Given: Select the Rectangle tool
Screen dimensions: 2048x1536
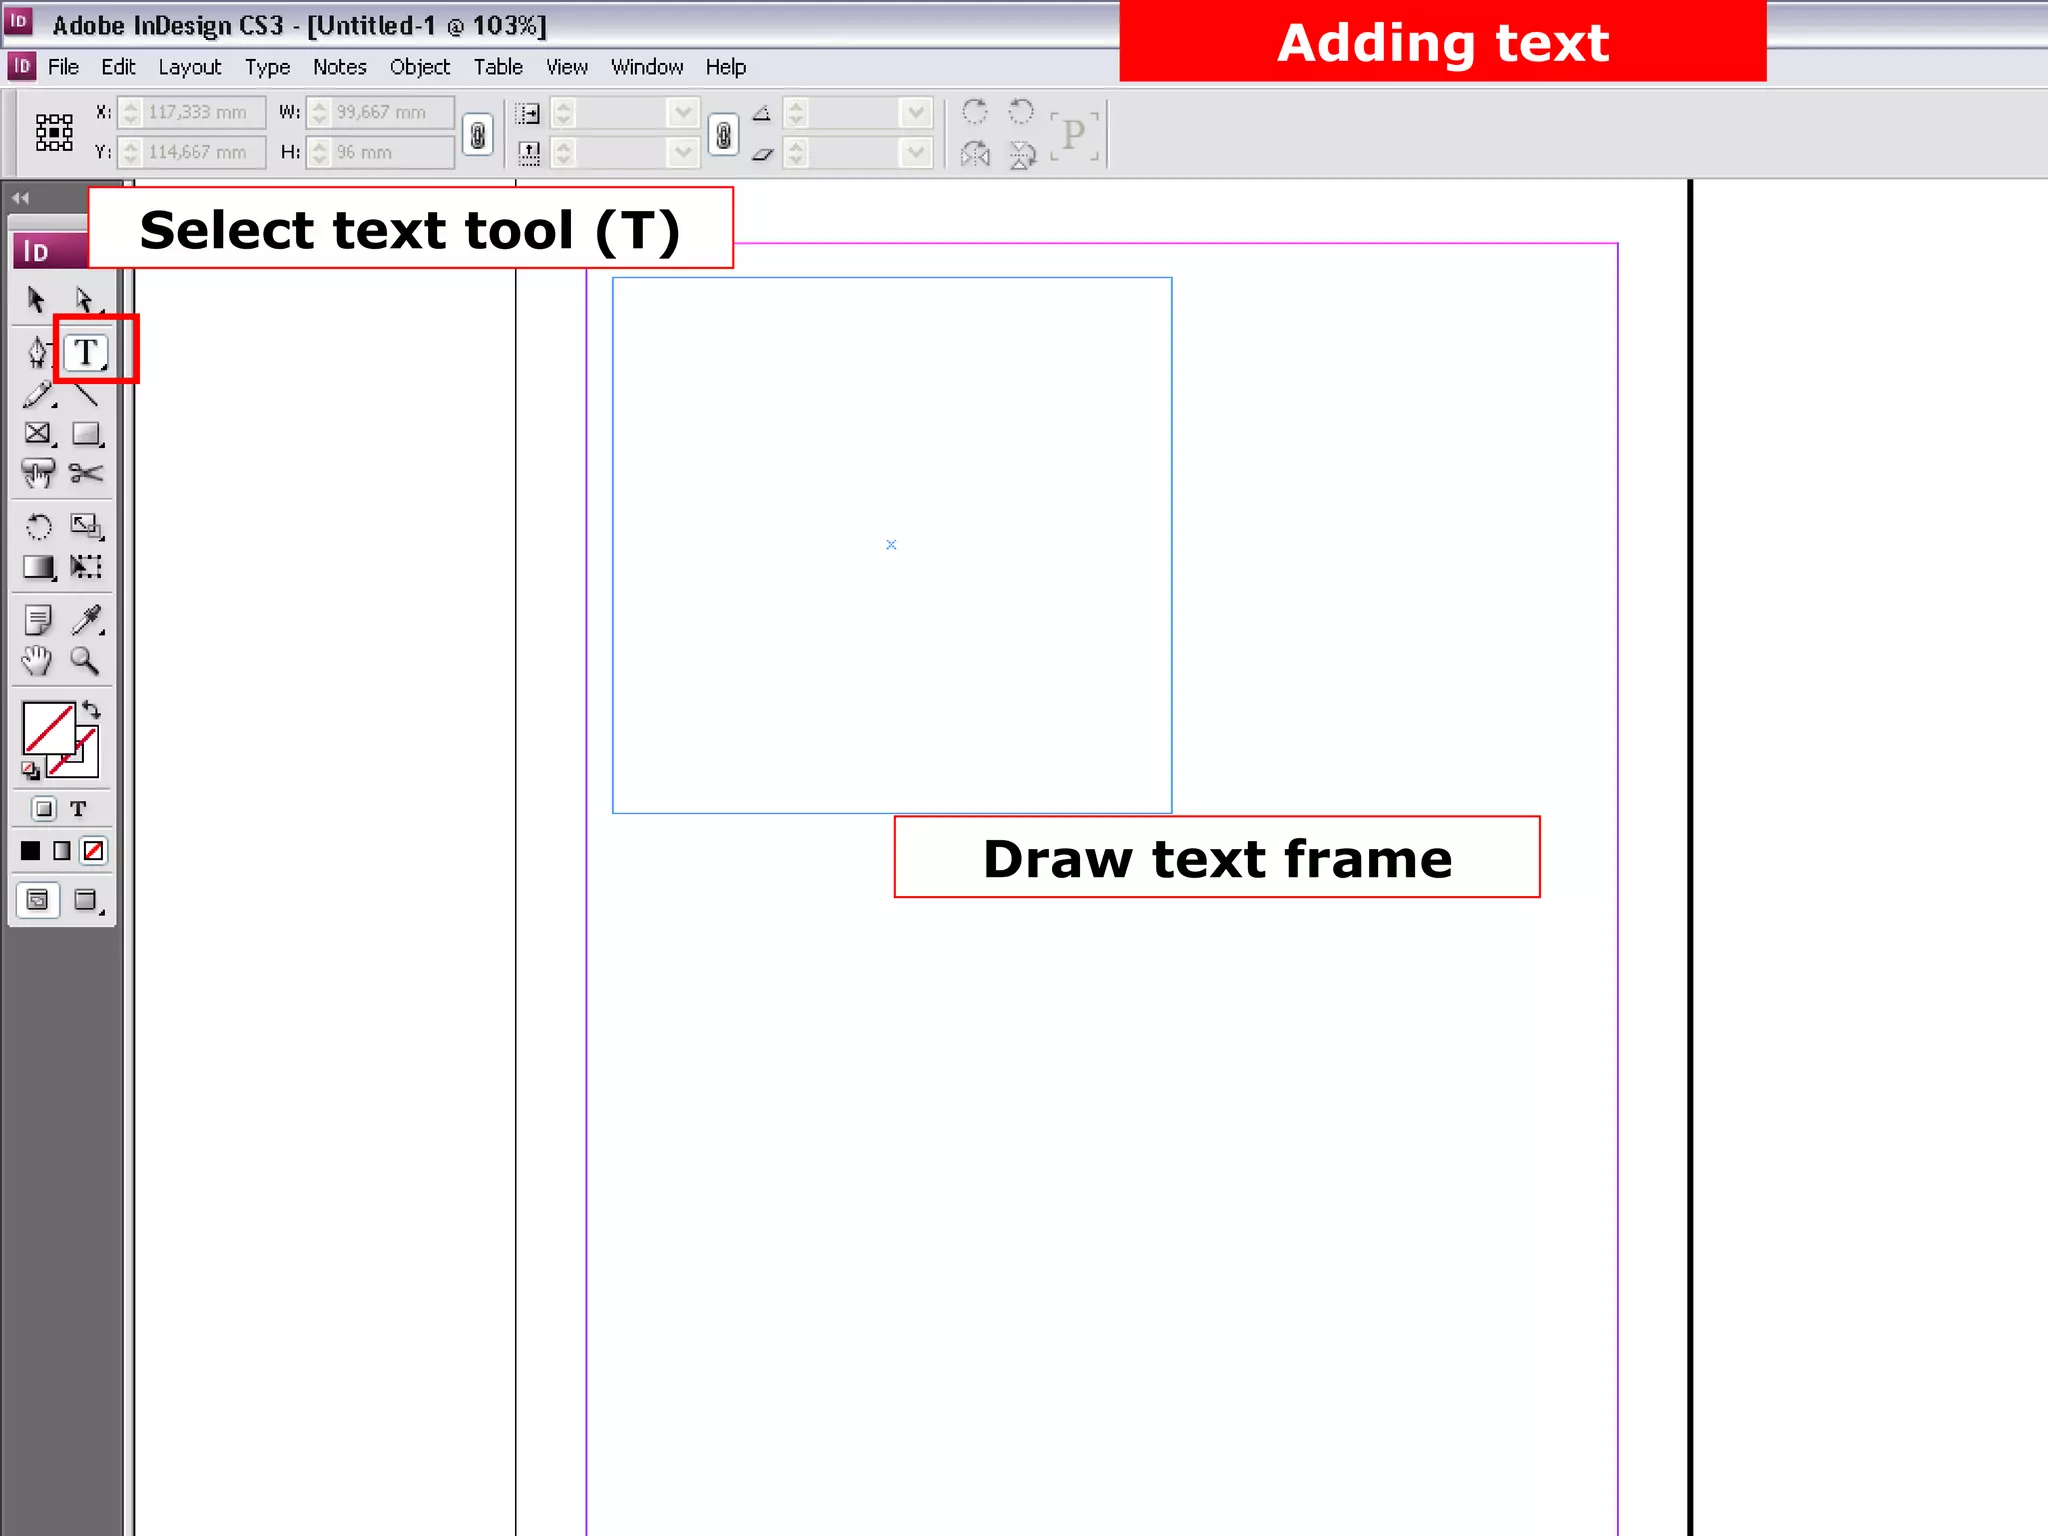Looking at the screenshot, I should (87, 433).
